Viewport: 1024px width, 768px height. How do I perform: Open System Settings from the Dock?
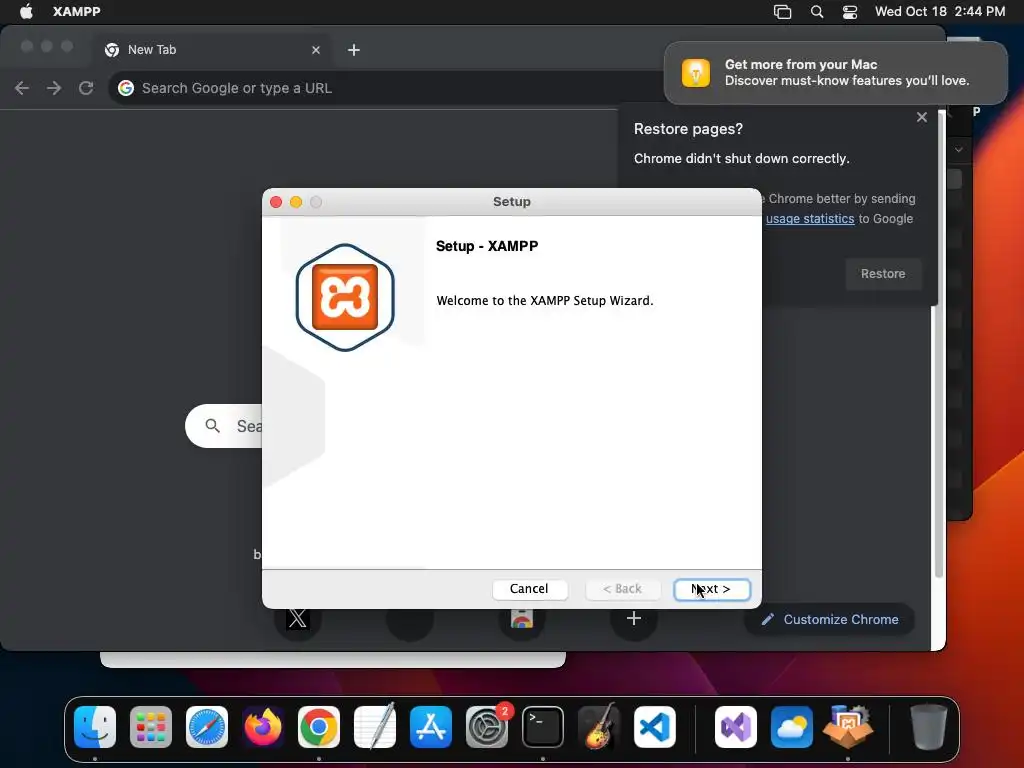(487, 727)
